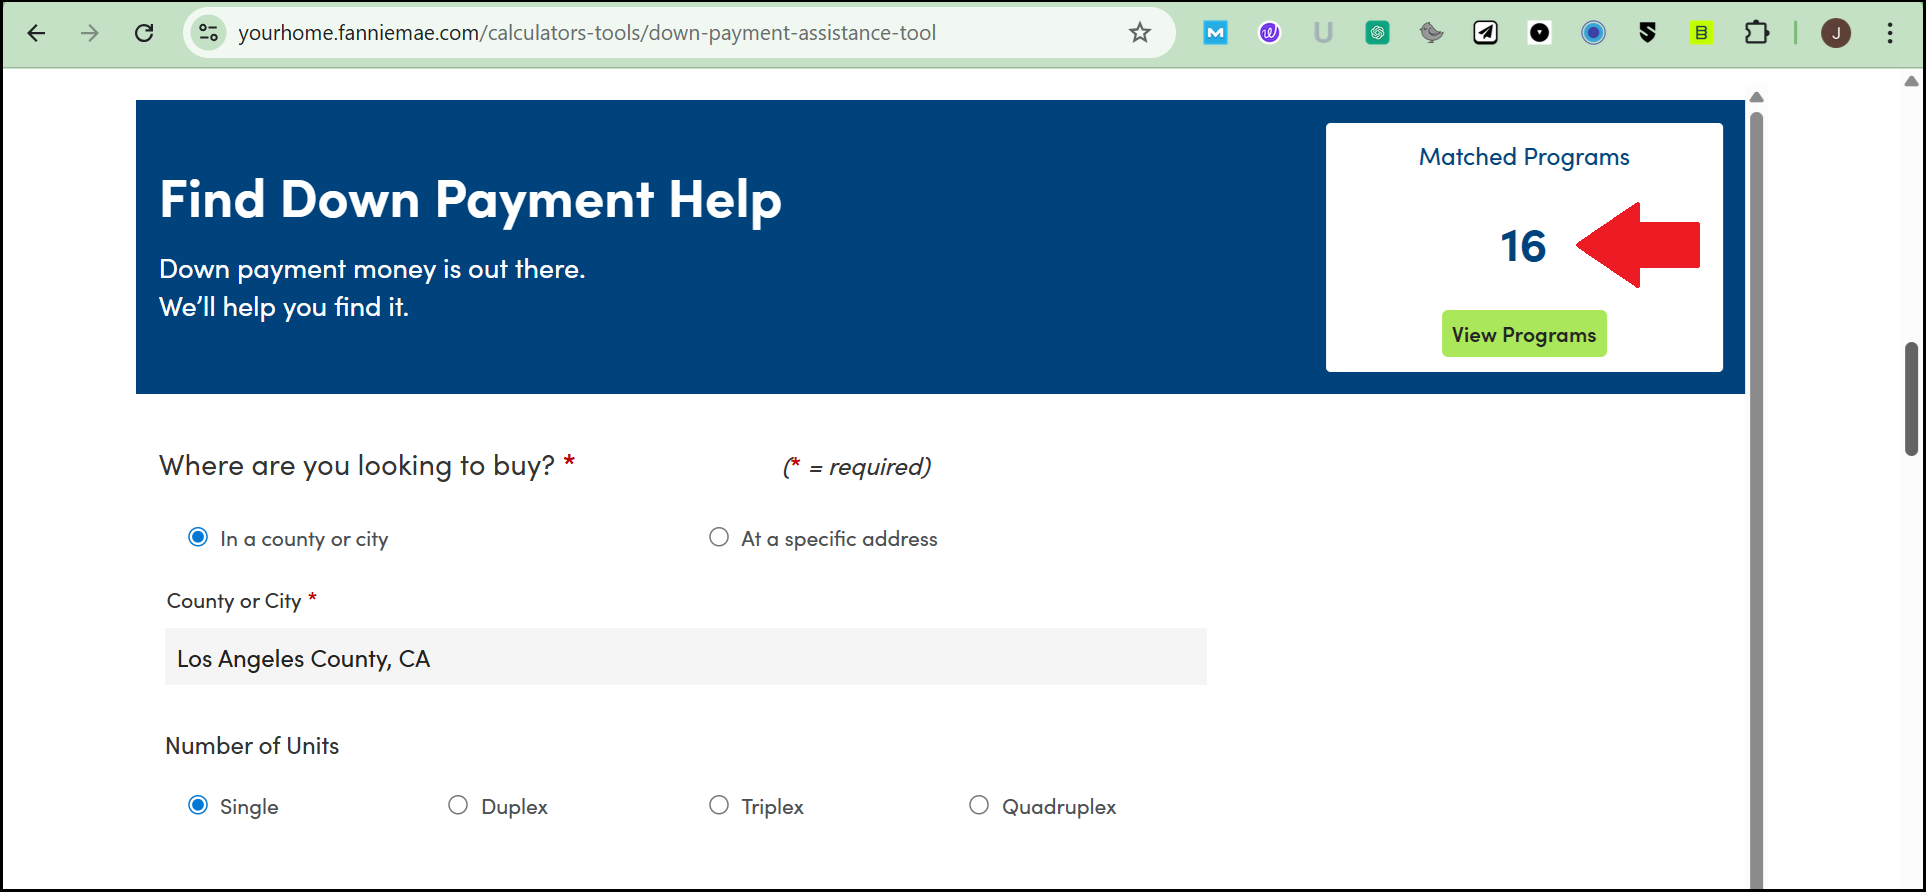Image resolution: width=1926 pixels, height=893 pixels.
Task: Click the 'Find Down Payment Help' title
Action: (x=470, y=200)
